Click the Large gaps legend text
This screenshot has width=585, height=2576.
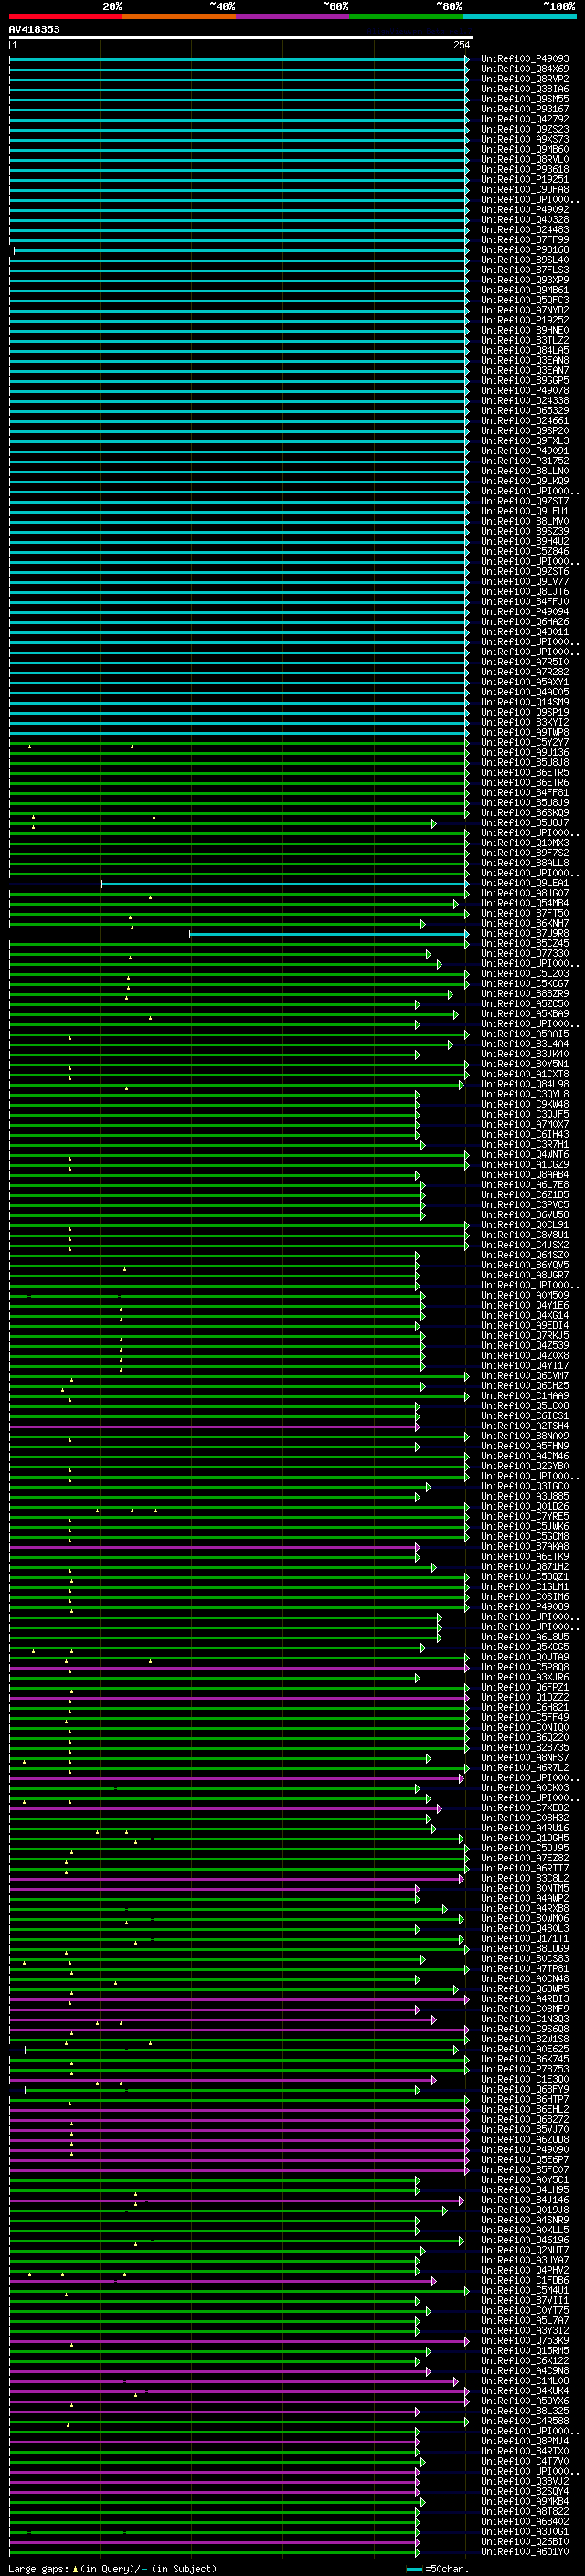pyautogui.click(x=112, y=2568)
